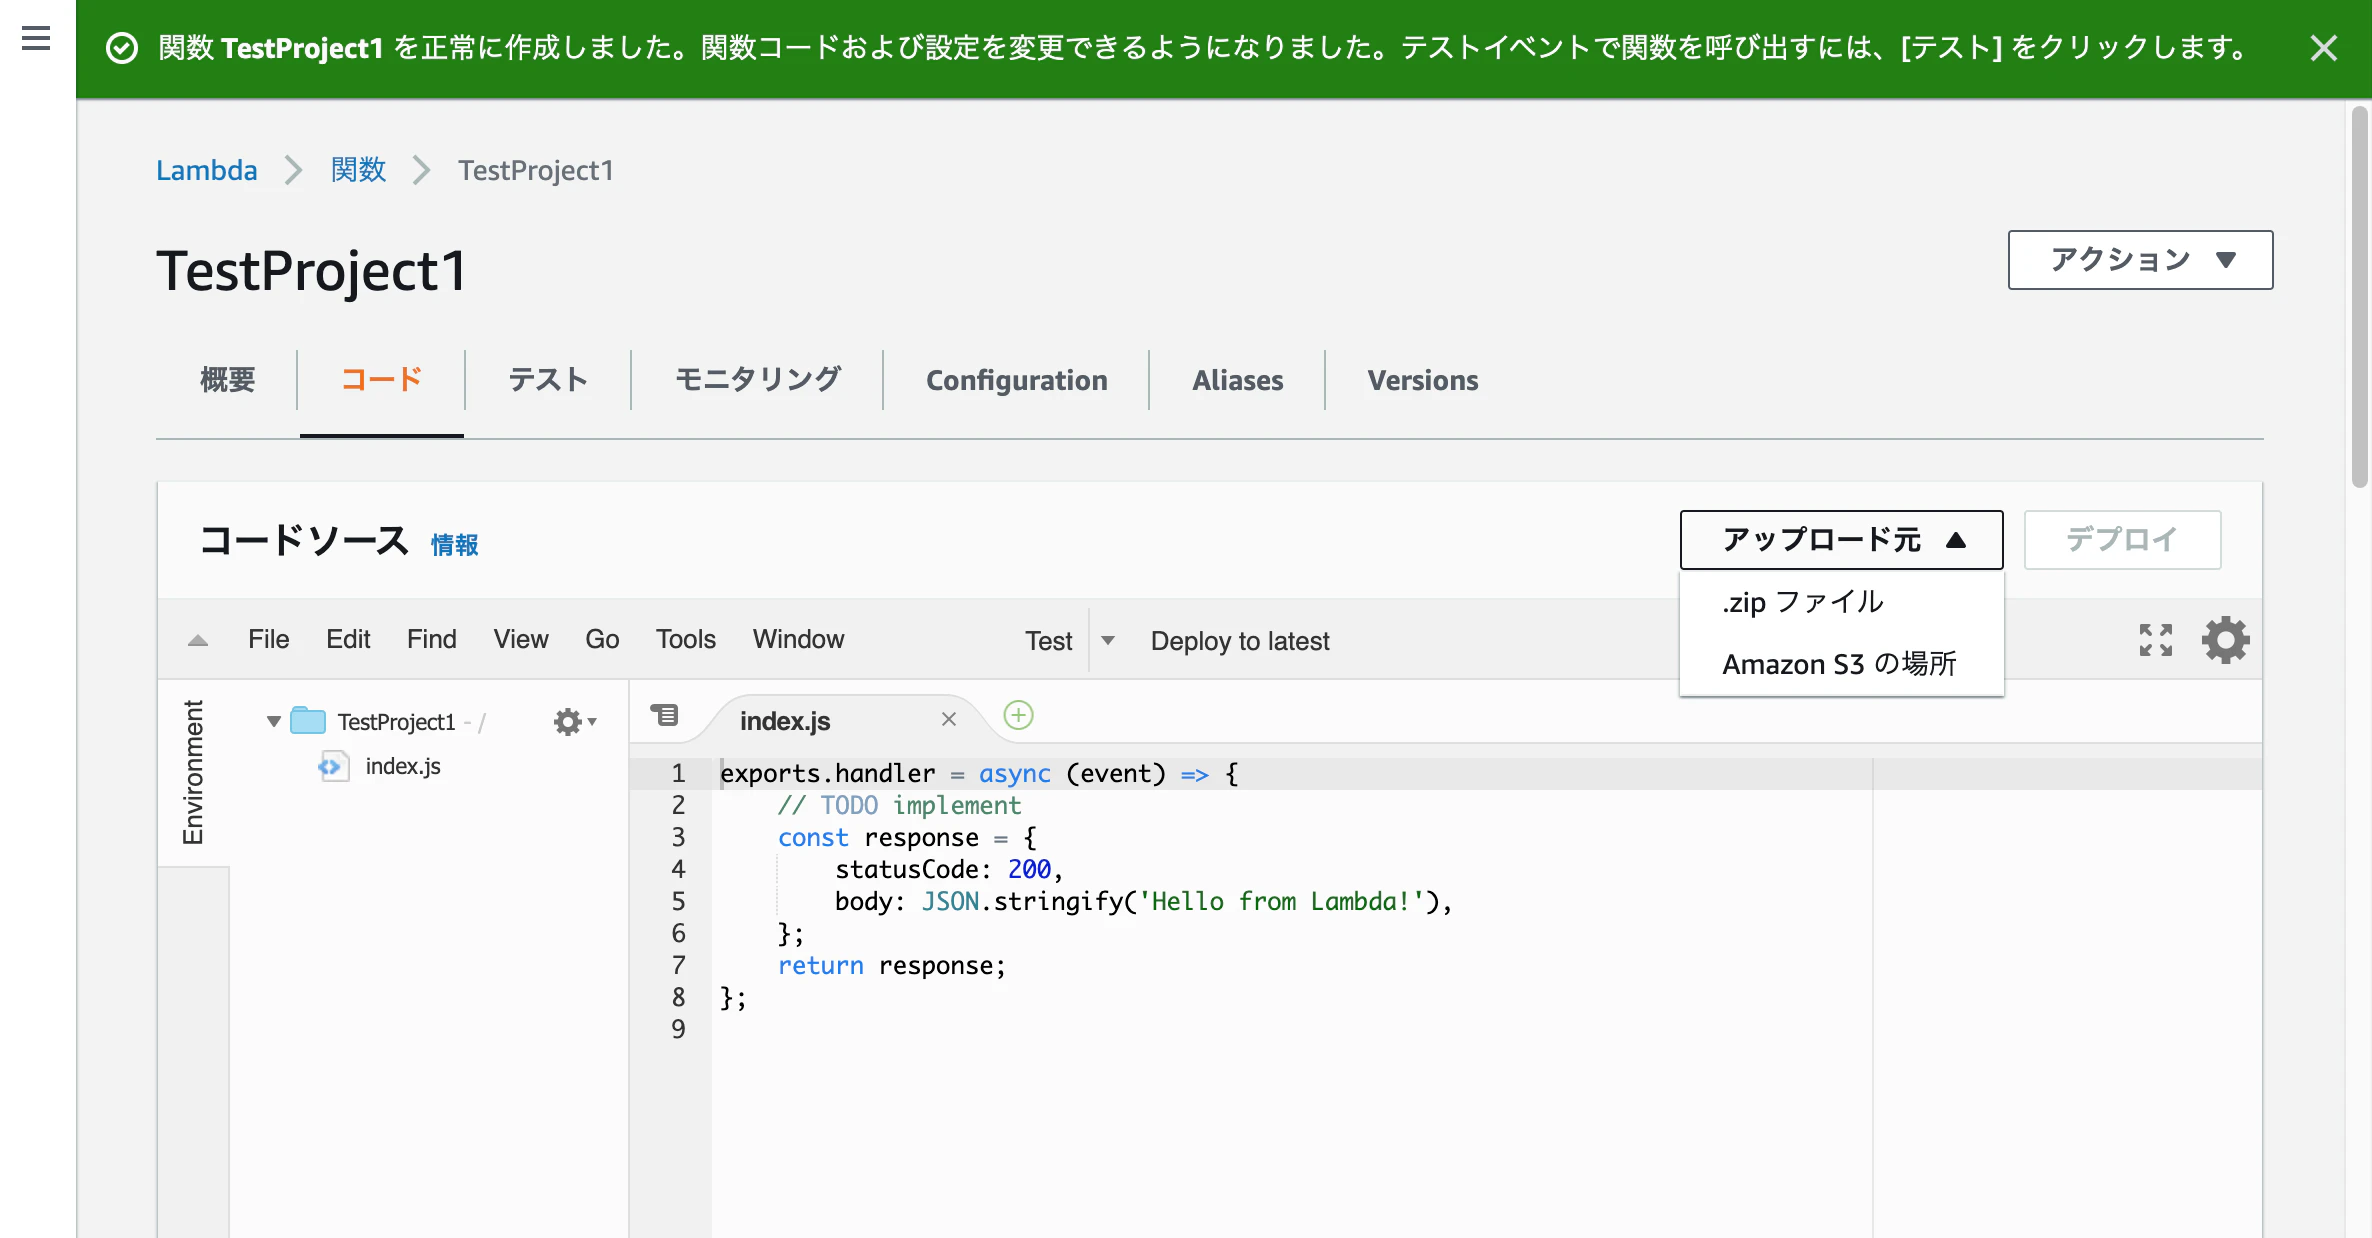This screenshot has height=1238, width=2372.
Task: Open the Versions tab
Action: click(1423, 380)
